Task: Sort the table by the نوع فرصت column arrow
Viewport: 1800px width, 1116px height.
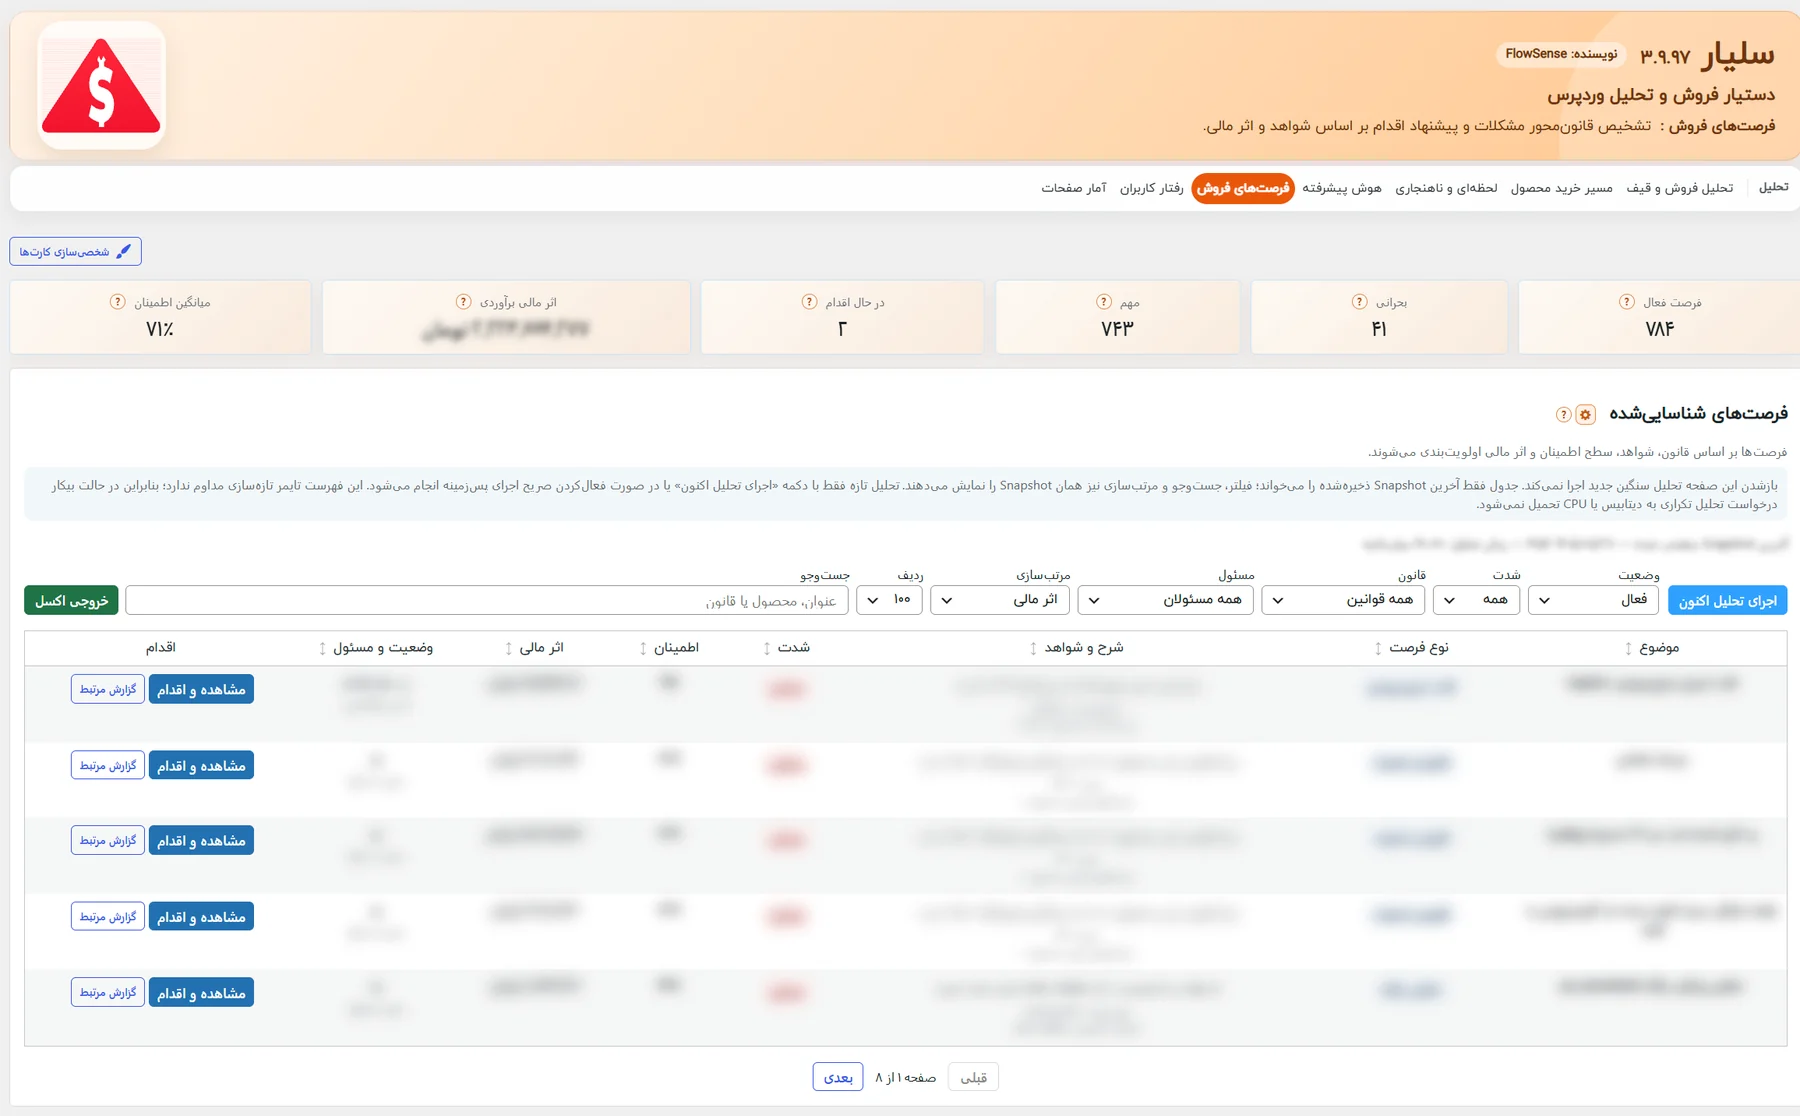Action: 1378,648
